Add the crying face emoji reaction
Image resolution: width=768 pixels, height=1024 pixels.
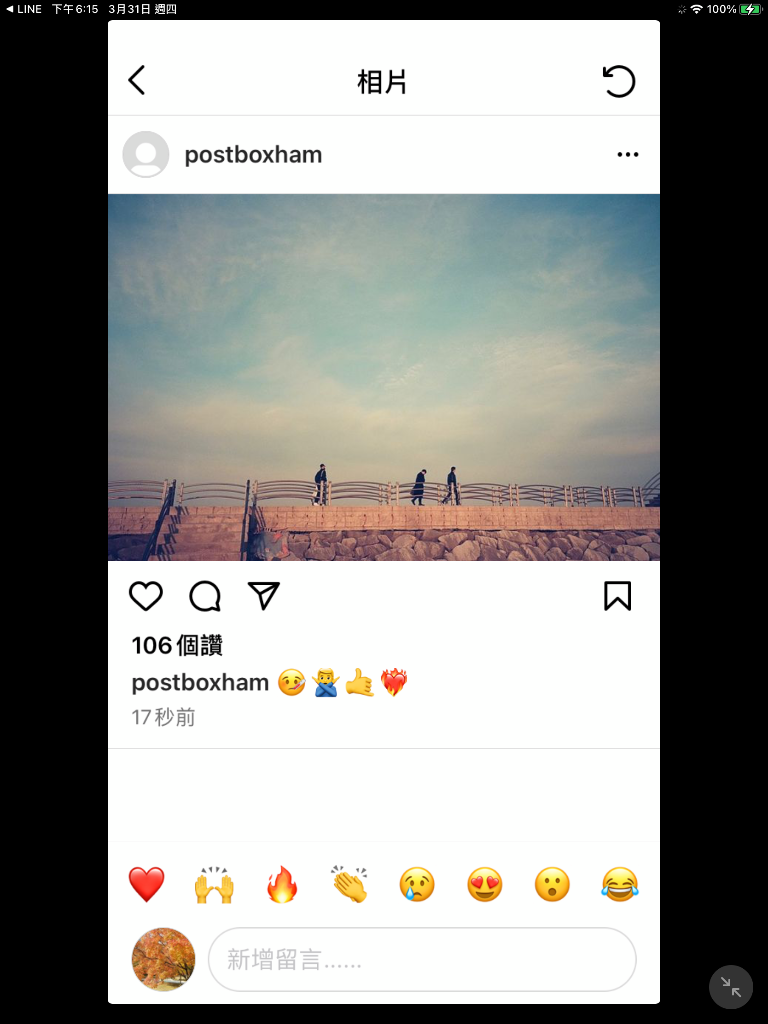pos(417,884)
